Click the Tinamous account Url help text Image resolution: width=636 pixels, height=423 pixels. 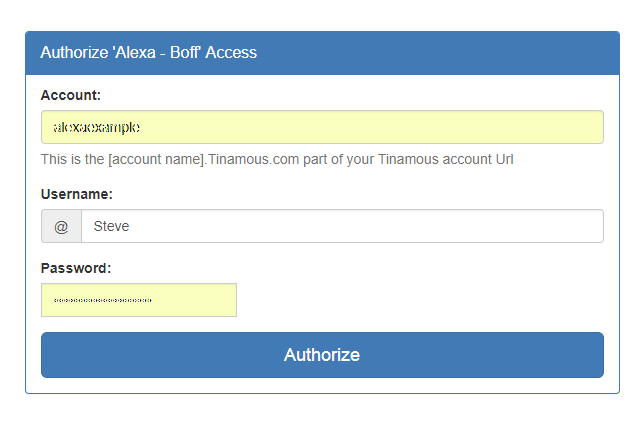(277, 159)
